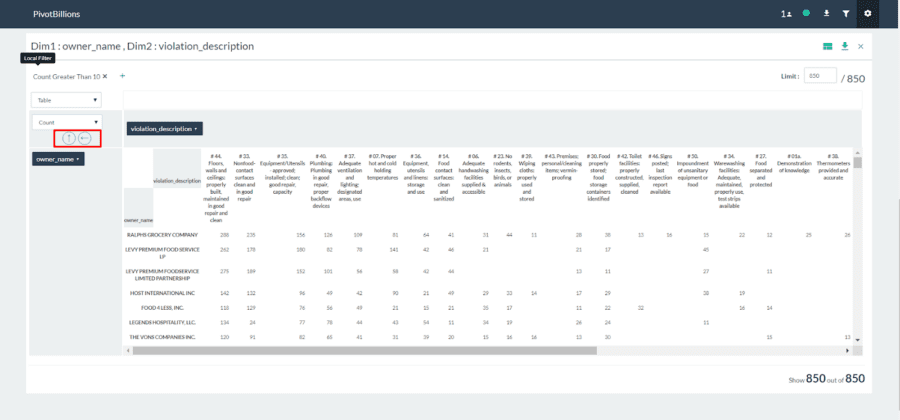Click the # 50. Impoundment header

point(693,170)
